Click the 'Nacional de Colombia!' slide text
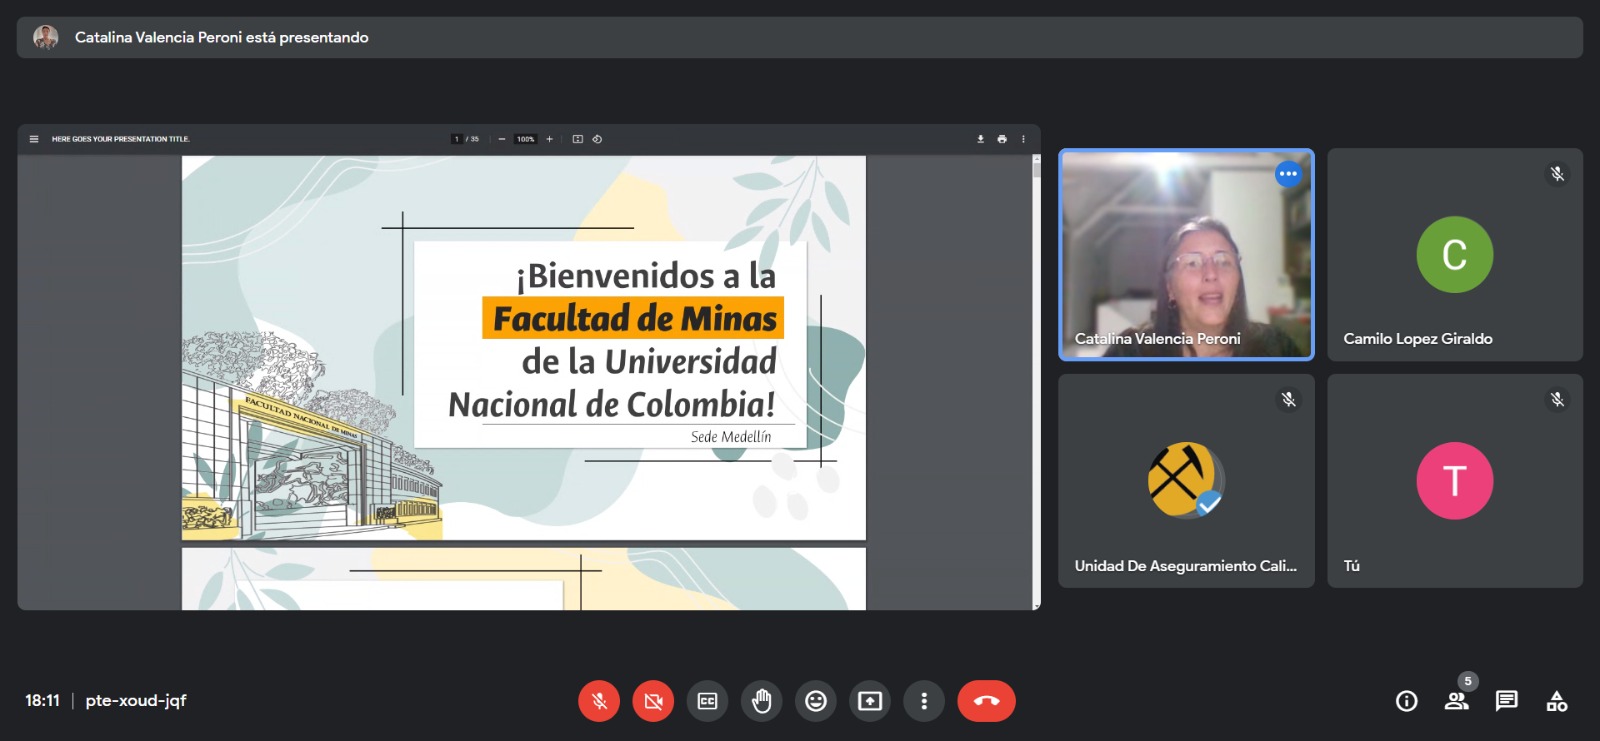Screen dimensions: 1600x741 pyautogui.click(x=612, y=404)
